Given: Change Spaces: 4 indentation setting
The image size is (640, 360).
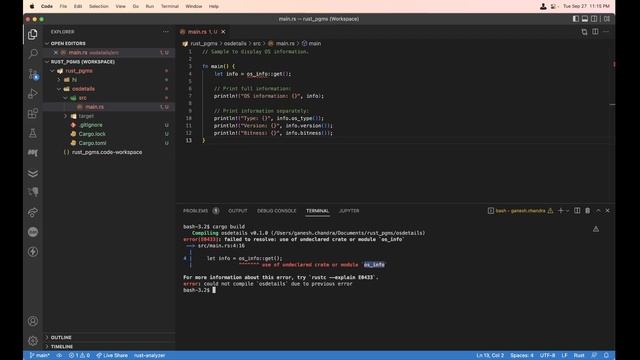Looking at the screenshot, I should pos(522,355).
